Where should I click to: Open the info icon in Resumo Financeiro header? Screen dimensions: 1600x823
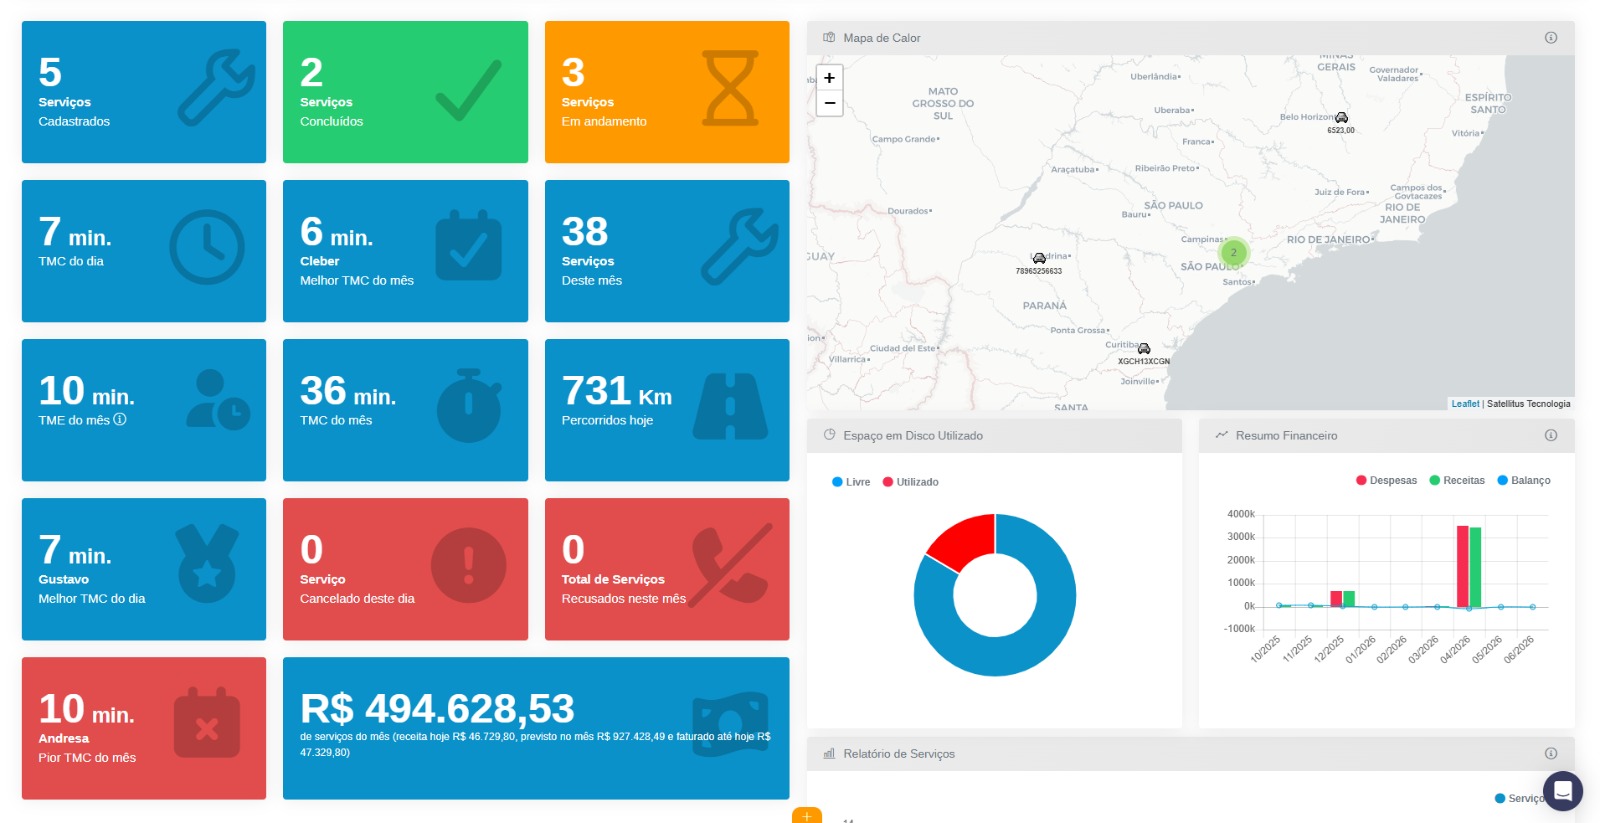pyautogui.click(x=1551, y=435)
